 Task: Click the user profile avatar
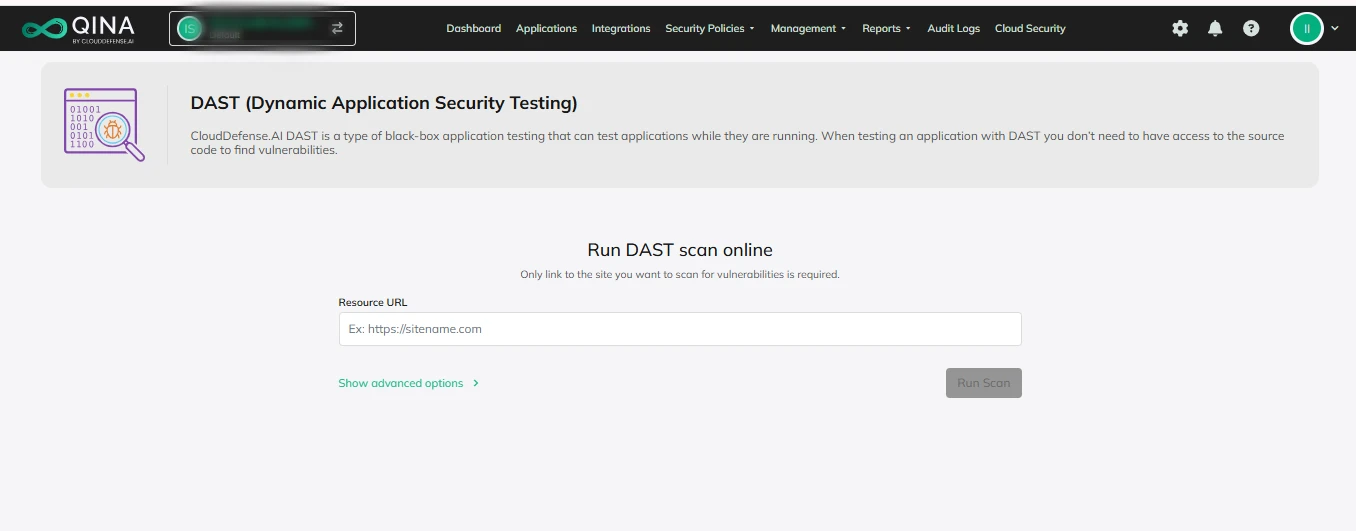point(1306,29)
